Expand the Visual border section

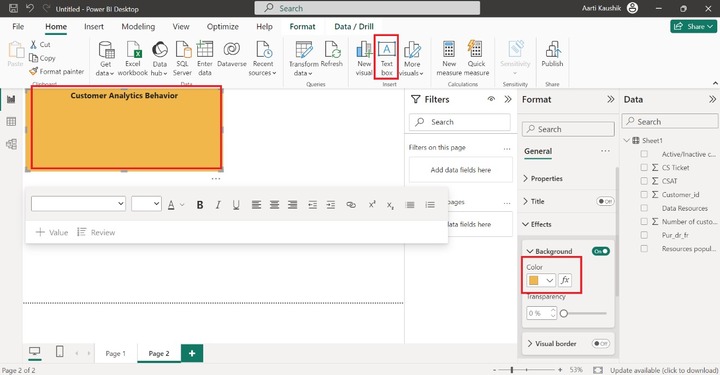click(x=551, y=343)
